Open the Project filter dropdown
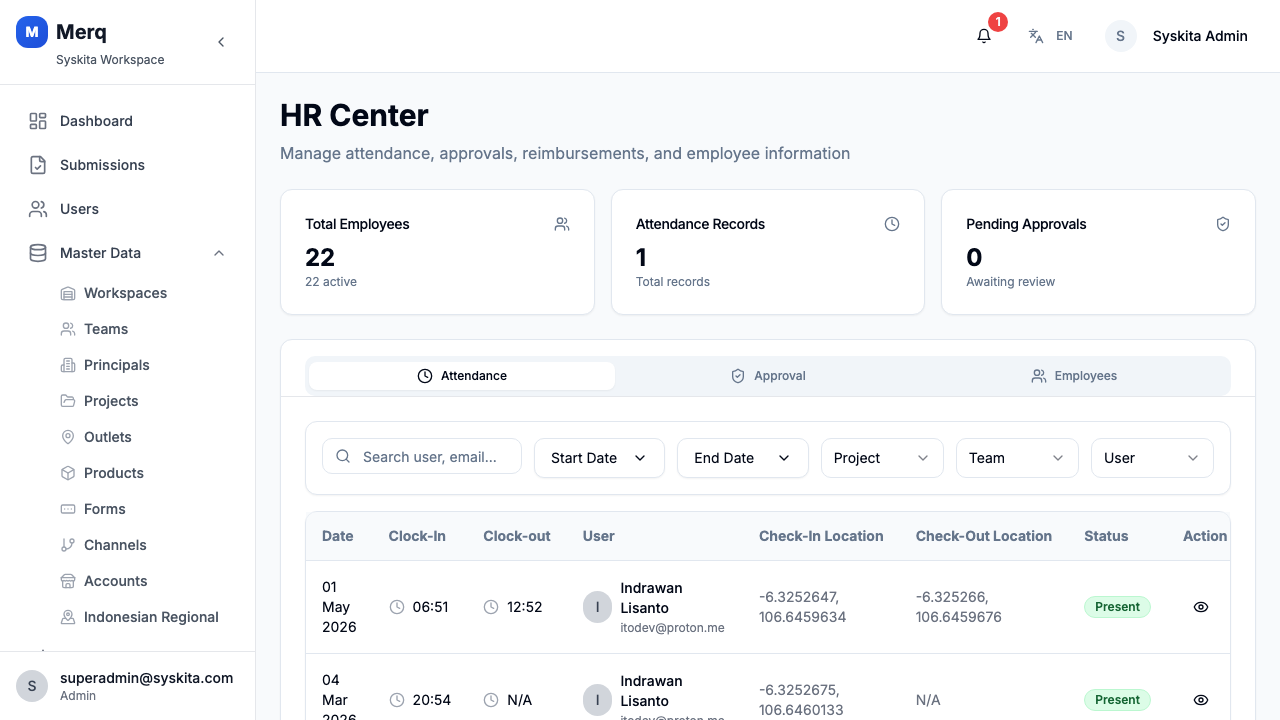The width and height of the screenshot is (1280, 720). (x=882, y=458)
